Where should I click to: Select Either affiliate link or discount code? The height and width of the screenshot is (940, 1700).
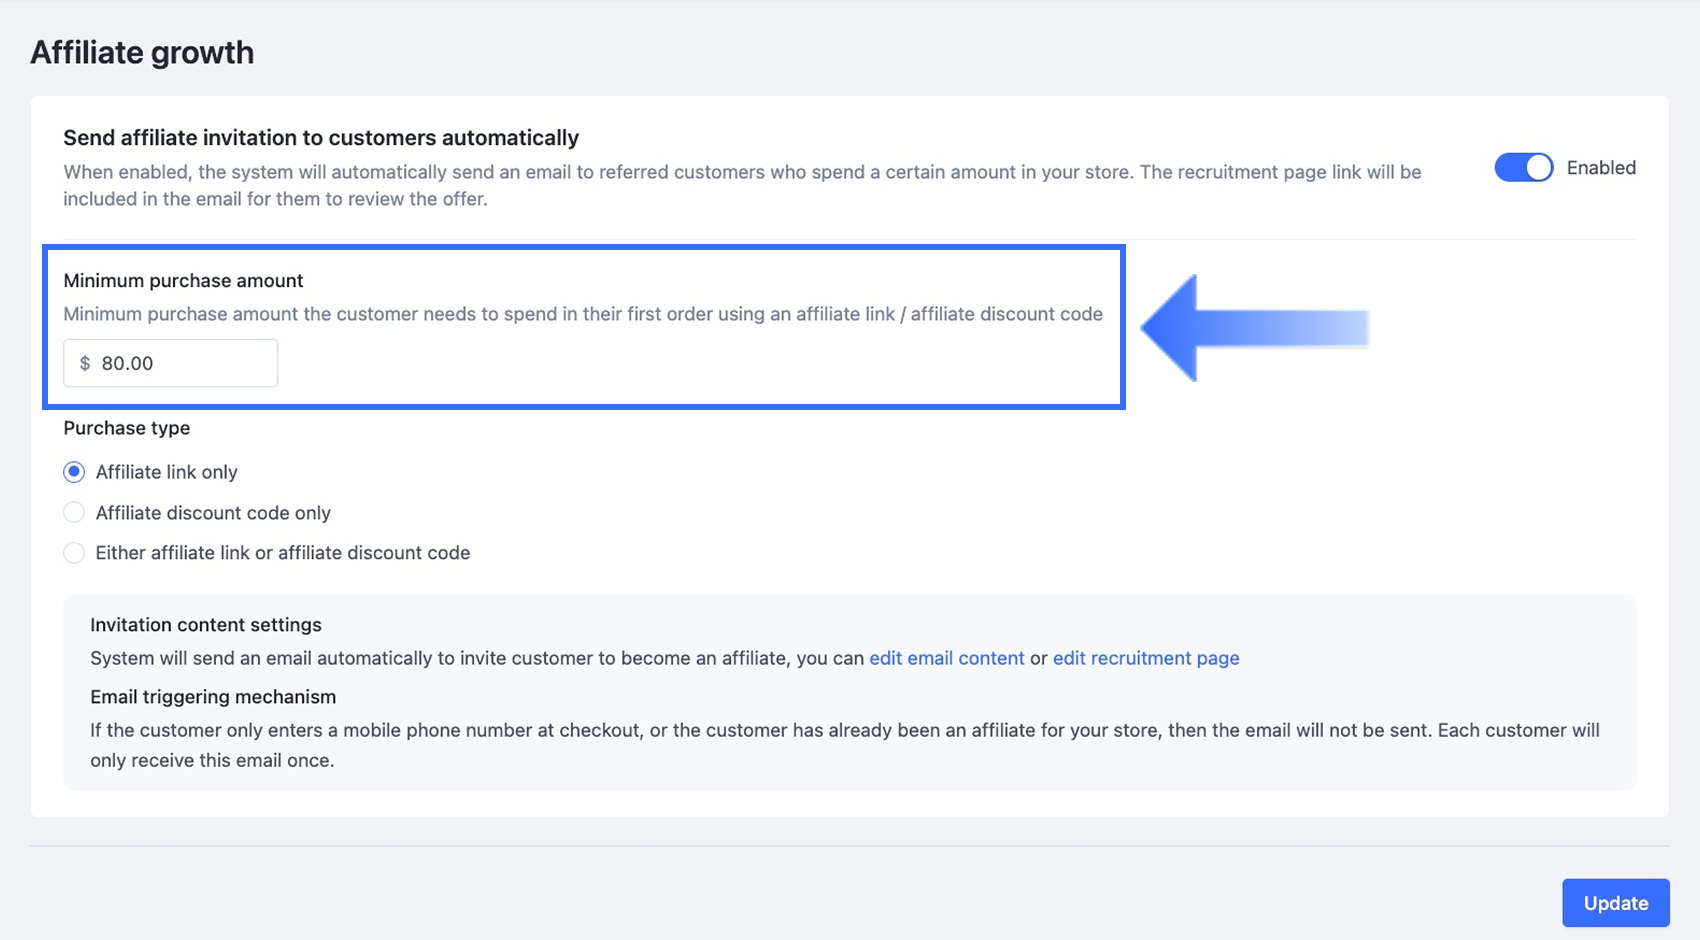tap(74, 553)
